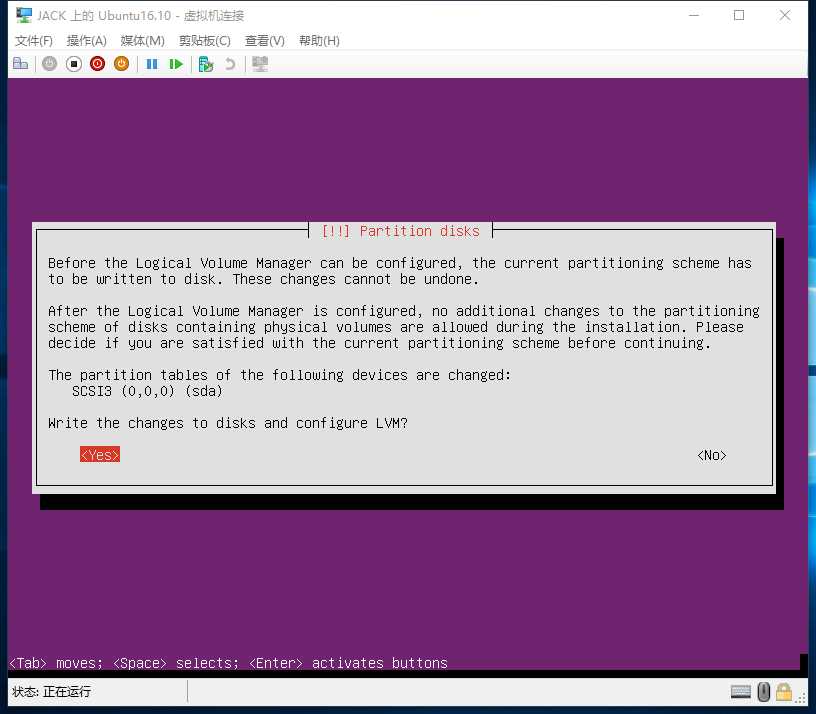Viewport: 816px width, 714px height.
Task: Click the keyboard status icon
Action: [741, 692]
